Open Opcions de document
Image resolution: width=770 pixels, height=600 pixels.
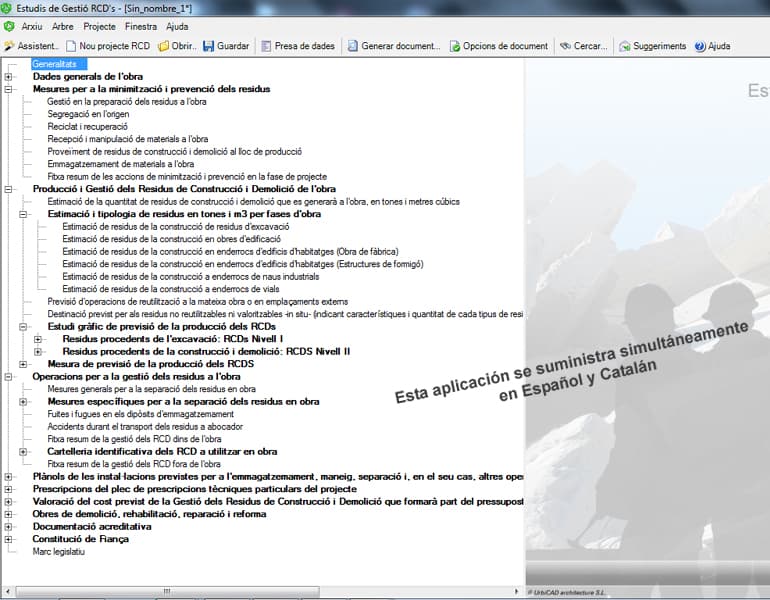pos(499,46)
